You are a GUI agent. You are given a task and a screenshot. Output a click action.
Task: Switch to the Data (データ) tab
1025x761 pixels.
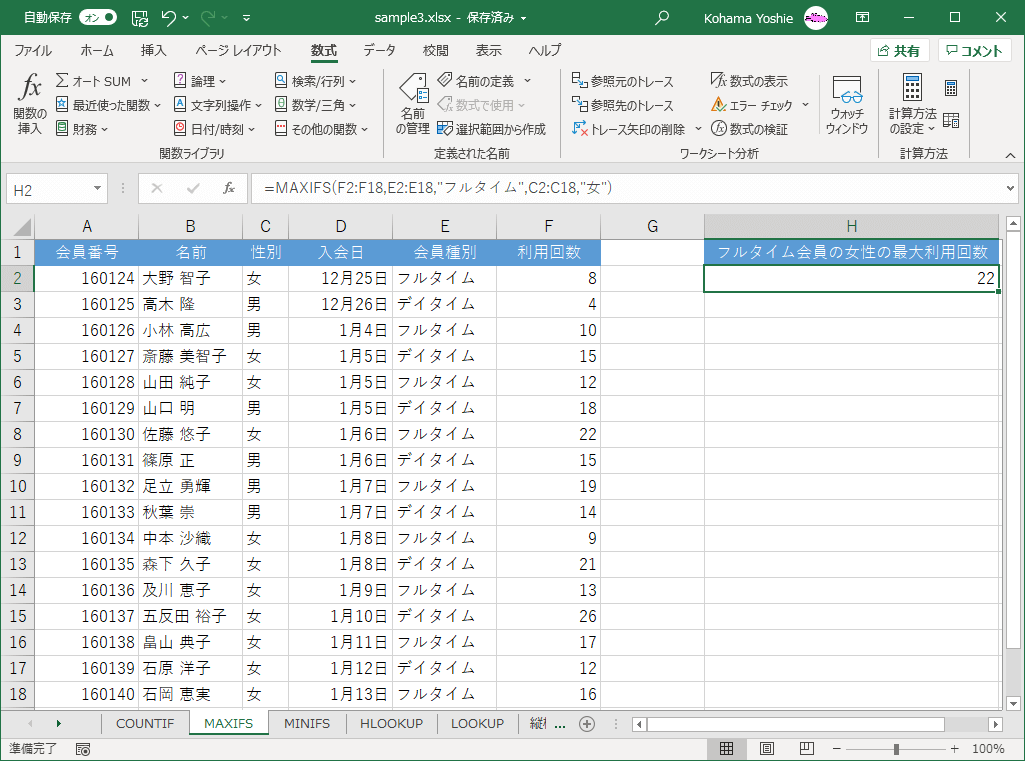click(x=379, y=50)
